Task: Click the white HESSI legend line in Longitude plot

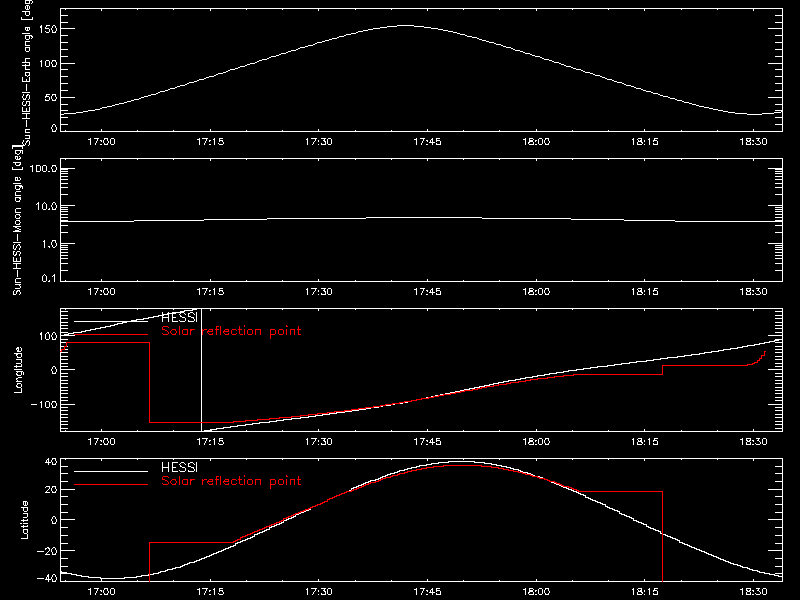Action: point(111,321)
